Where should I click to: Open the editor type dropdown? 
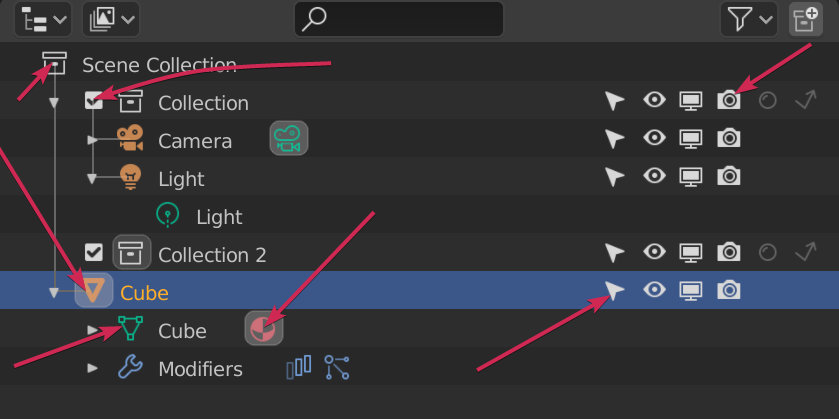point(43,19)
